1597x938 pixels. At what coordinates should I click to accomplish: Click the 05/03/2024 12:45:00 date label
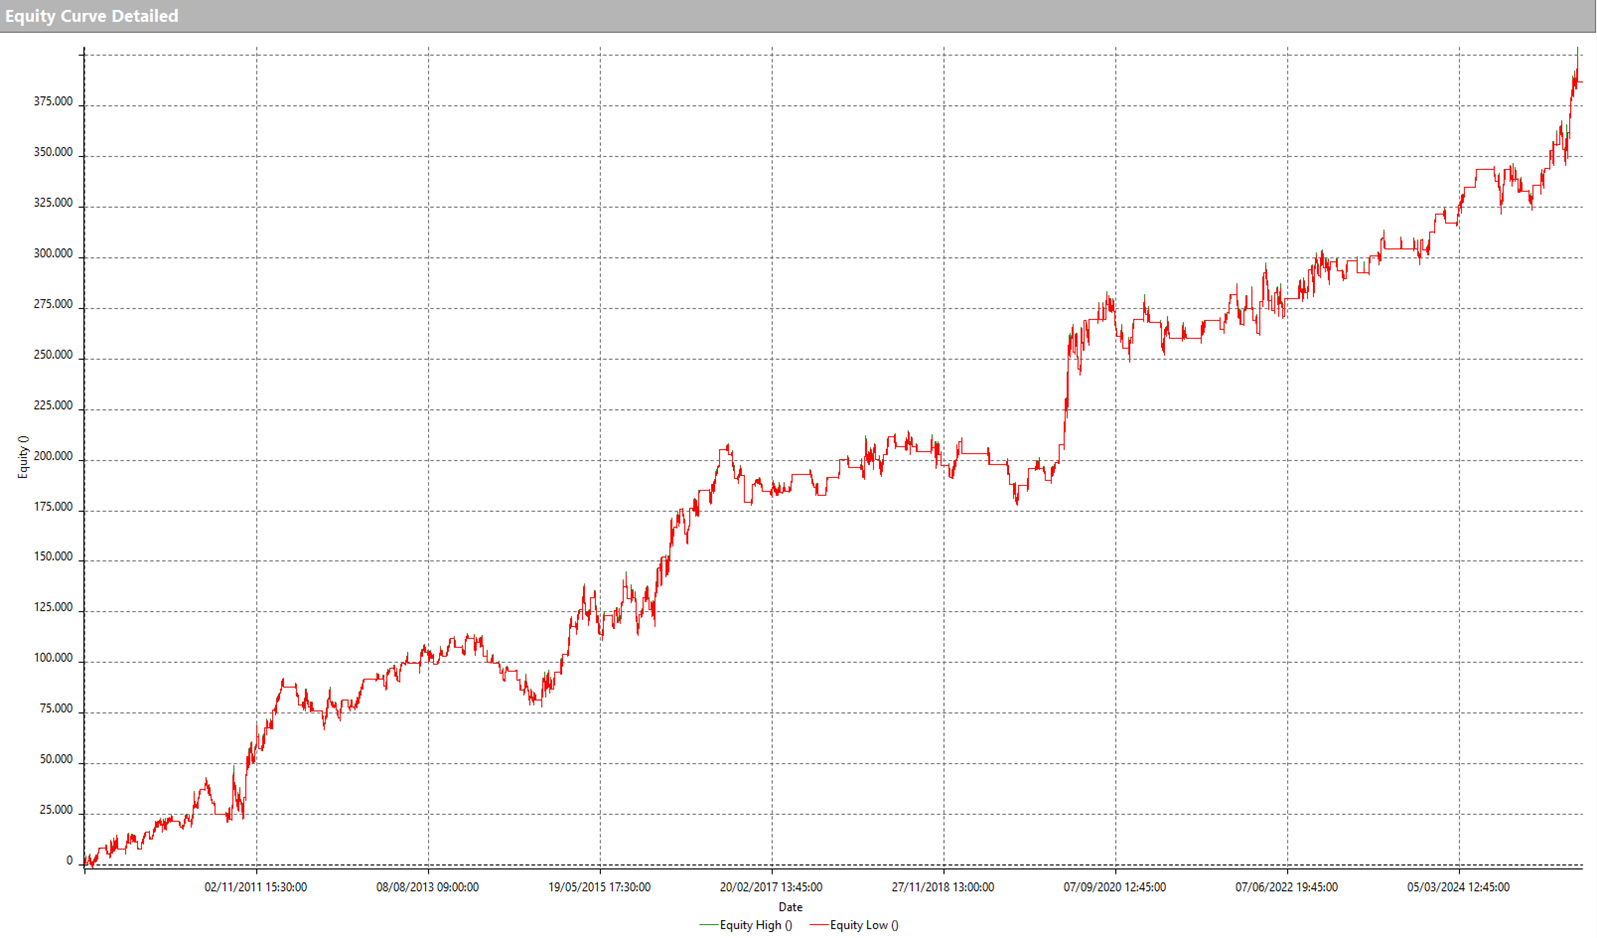pyautogui.click(x=1458, y=887)
